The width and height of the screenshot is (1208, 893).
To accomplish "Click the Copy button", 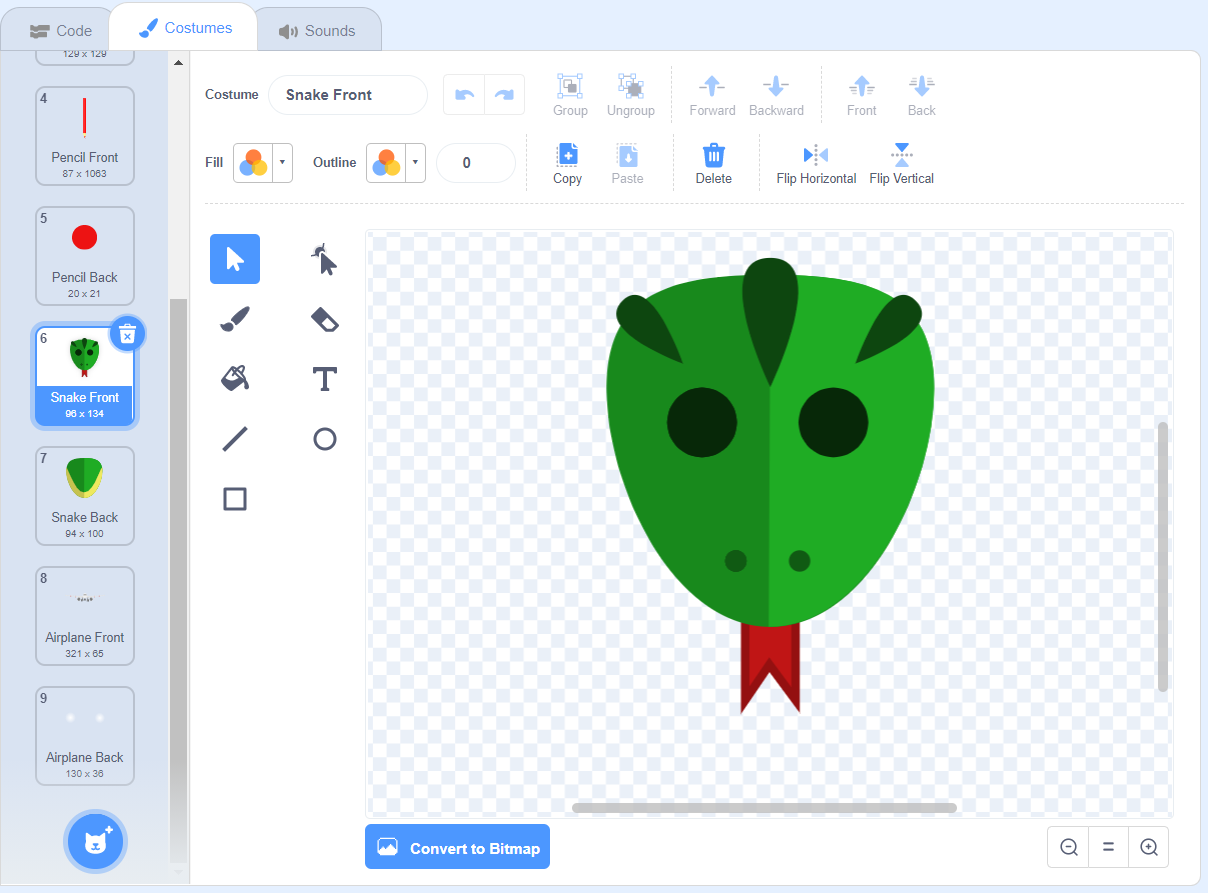I will pyautogui.click(x=567, y=163).
